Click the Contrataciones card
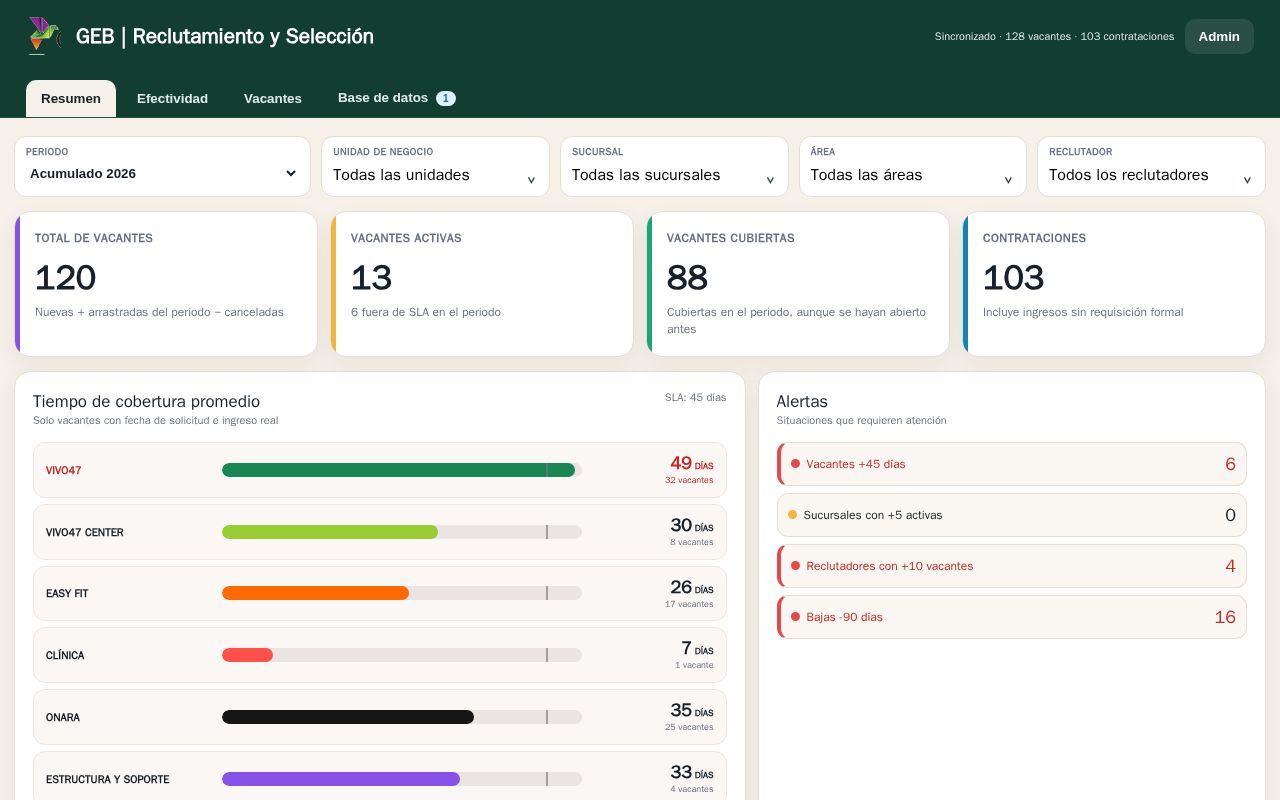The width and height of the screenshot is (1280, 800). click(1114, 284)
